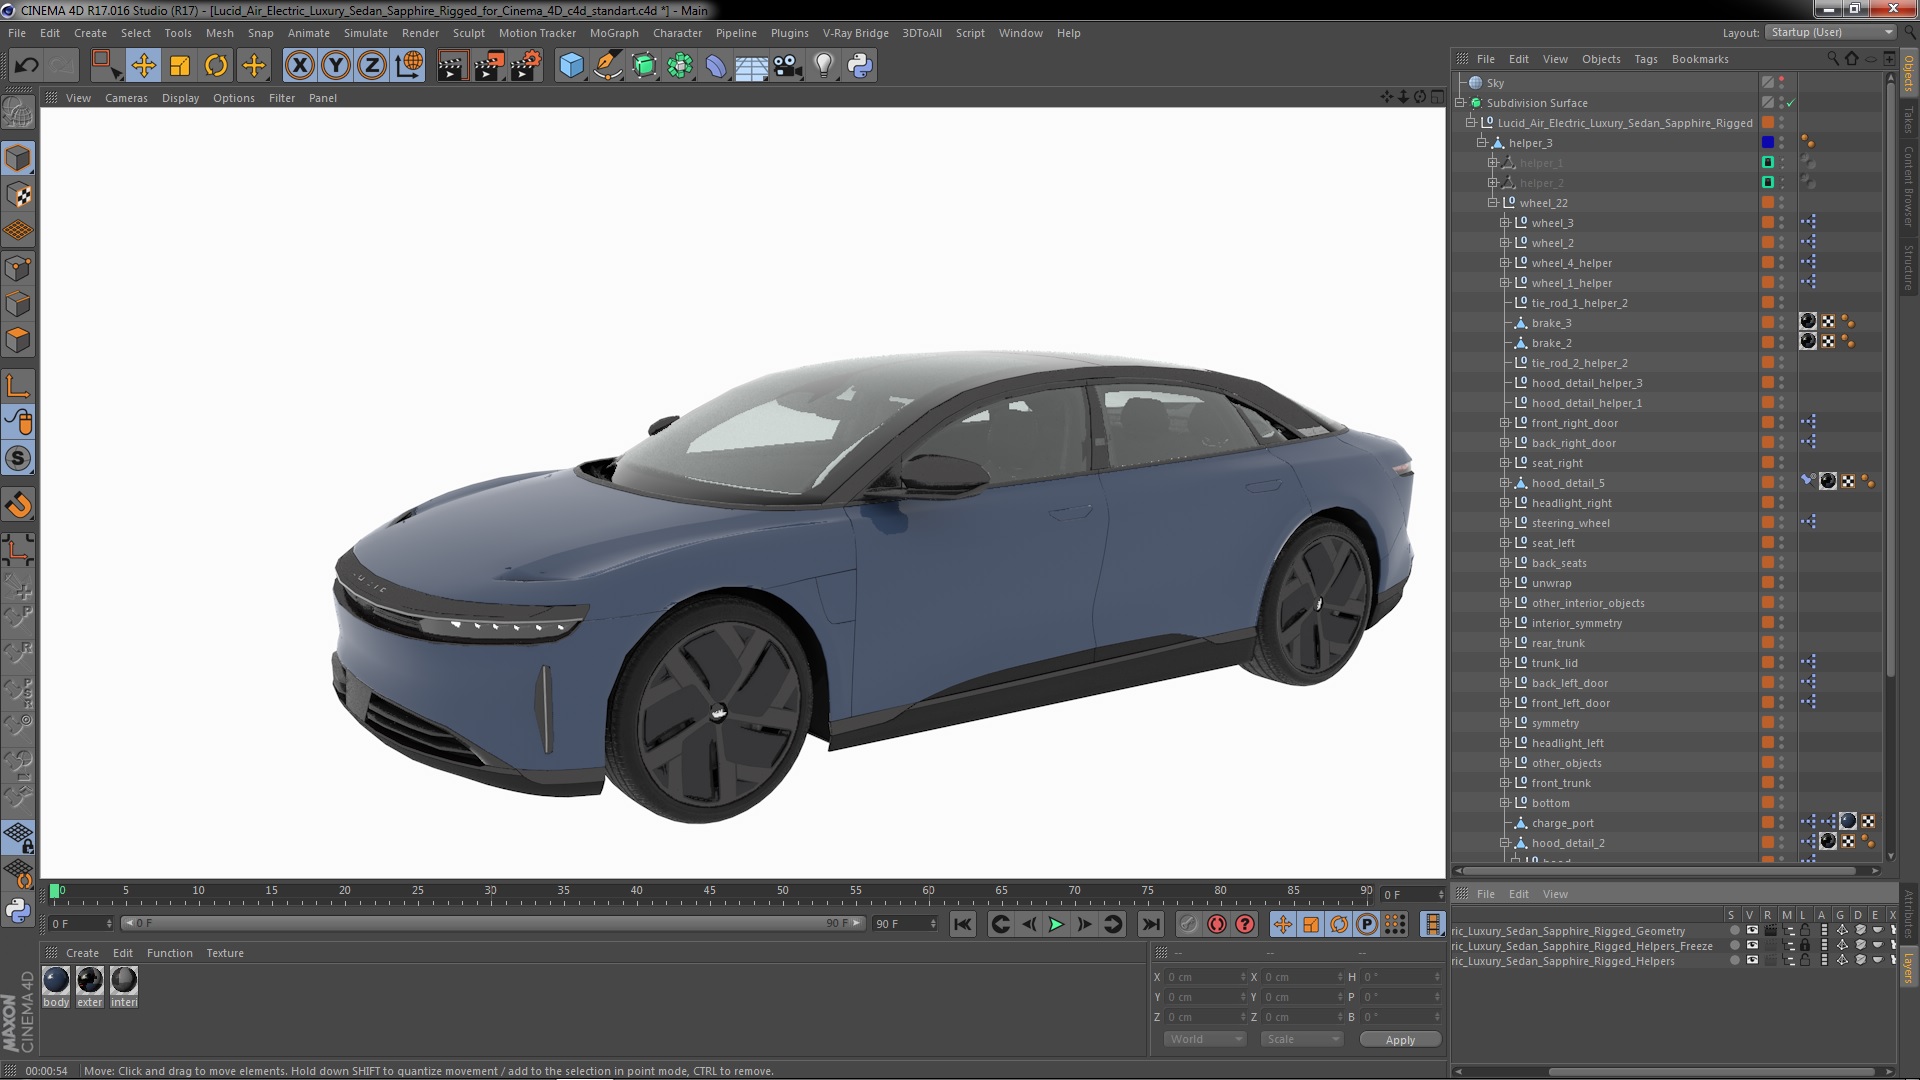The image size is (1920, 1080).
Task: Render to Picture Viewer
Action: [x=489, y=66]
